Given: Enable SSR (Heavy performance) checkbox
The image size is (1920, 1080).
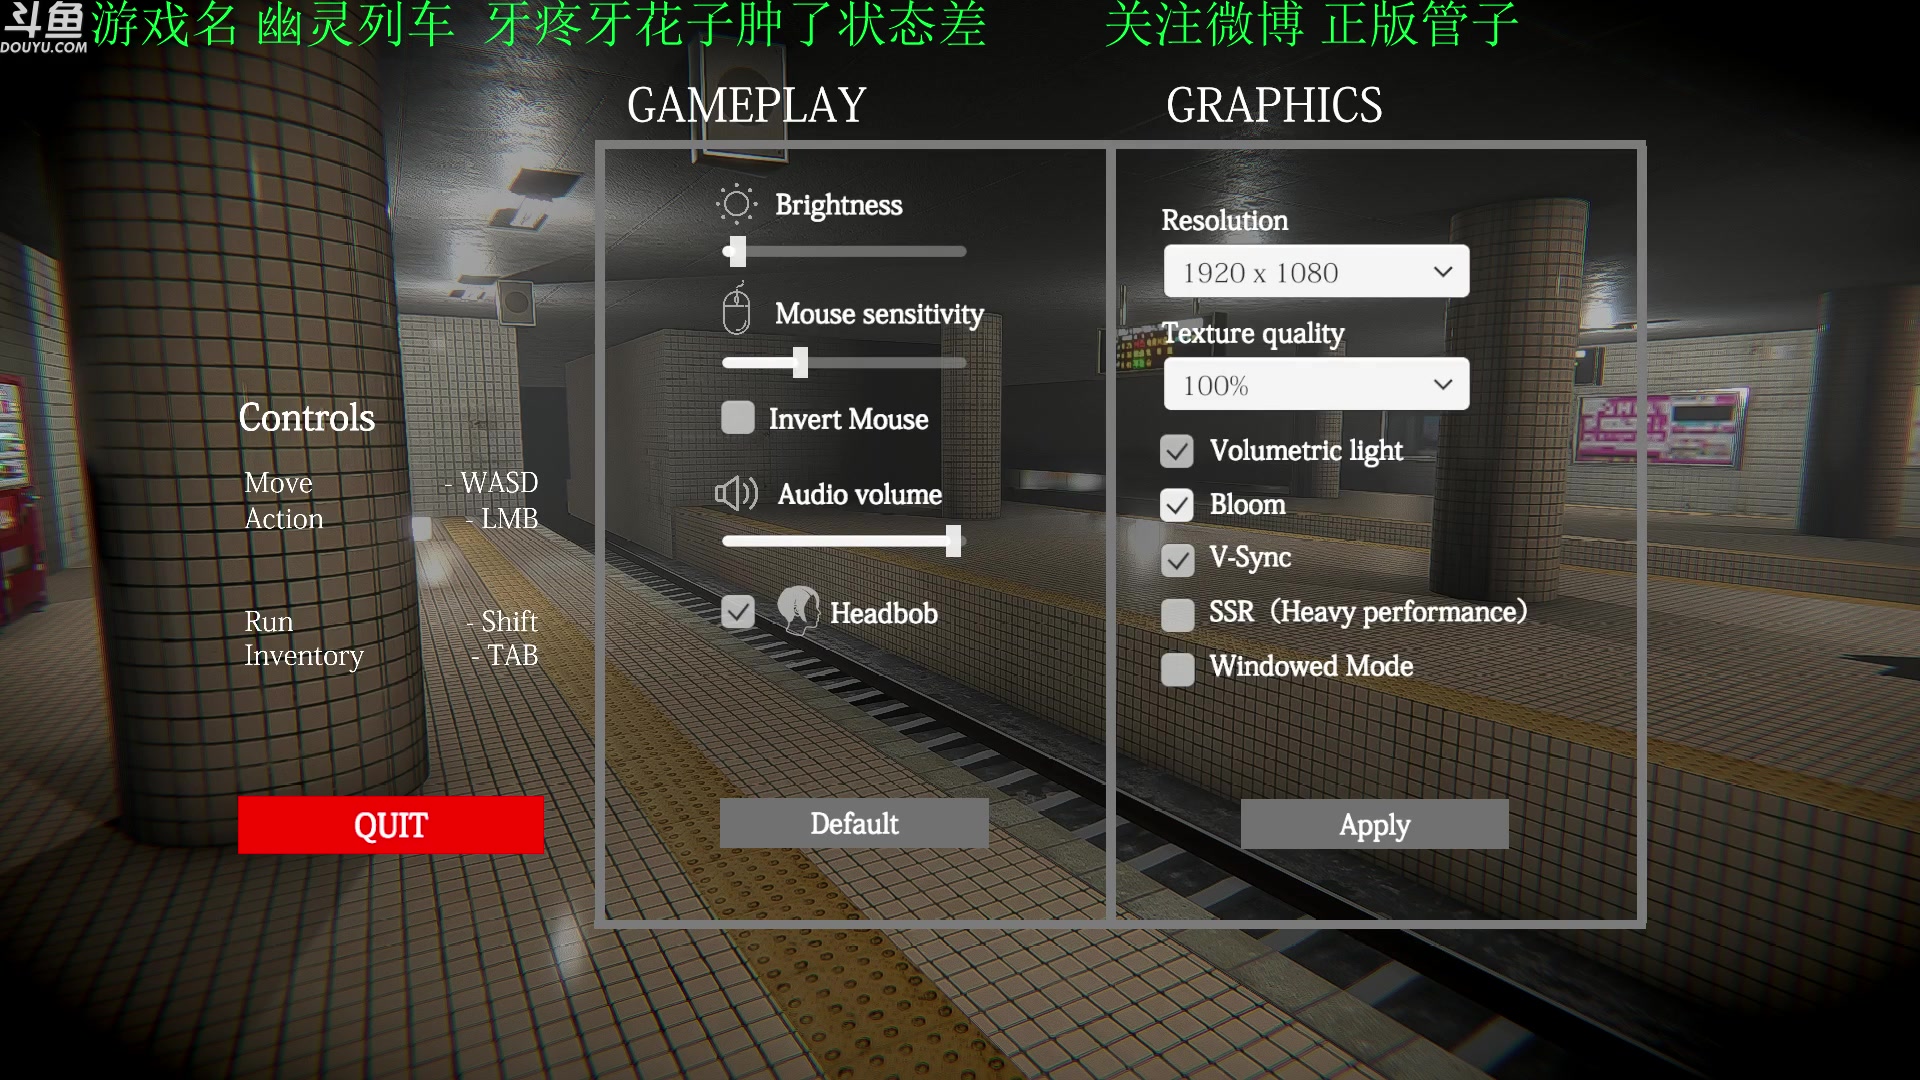Looking at the screenshot, I should coord(1177,614).
